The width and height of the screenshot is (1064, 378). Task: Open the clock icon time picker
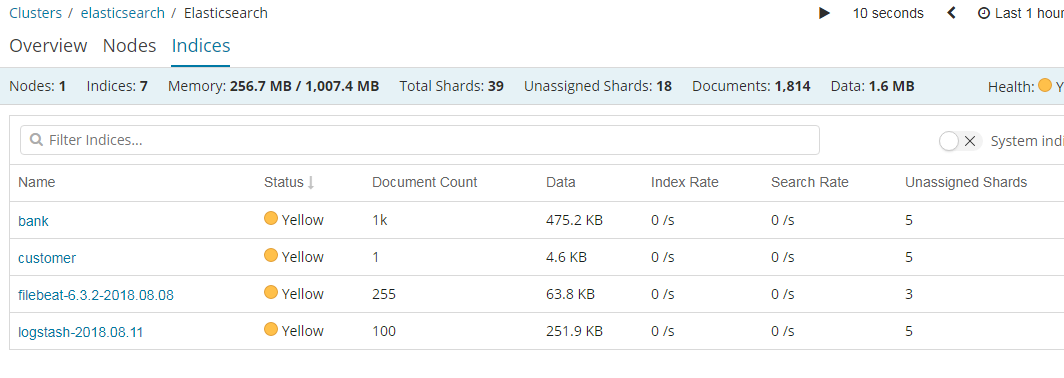pos(984,14)
